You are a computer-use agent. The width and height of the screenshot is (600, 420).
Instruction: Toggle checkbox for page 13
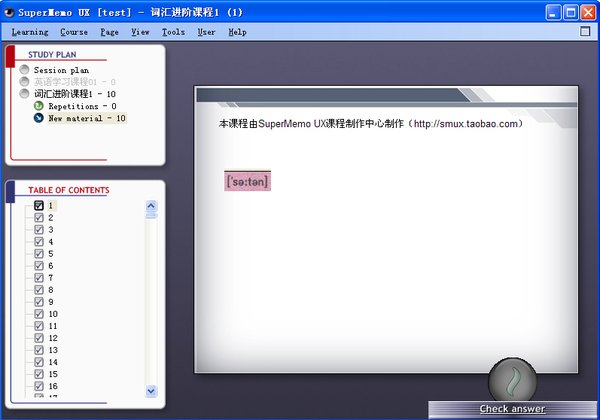[x=39, y=350]
